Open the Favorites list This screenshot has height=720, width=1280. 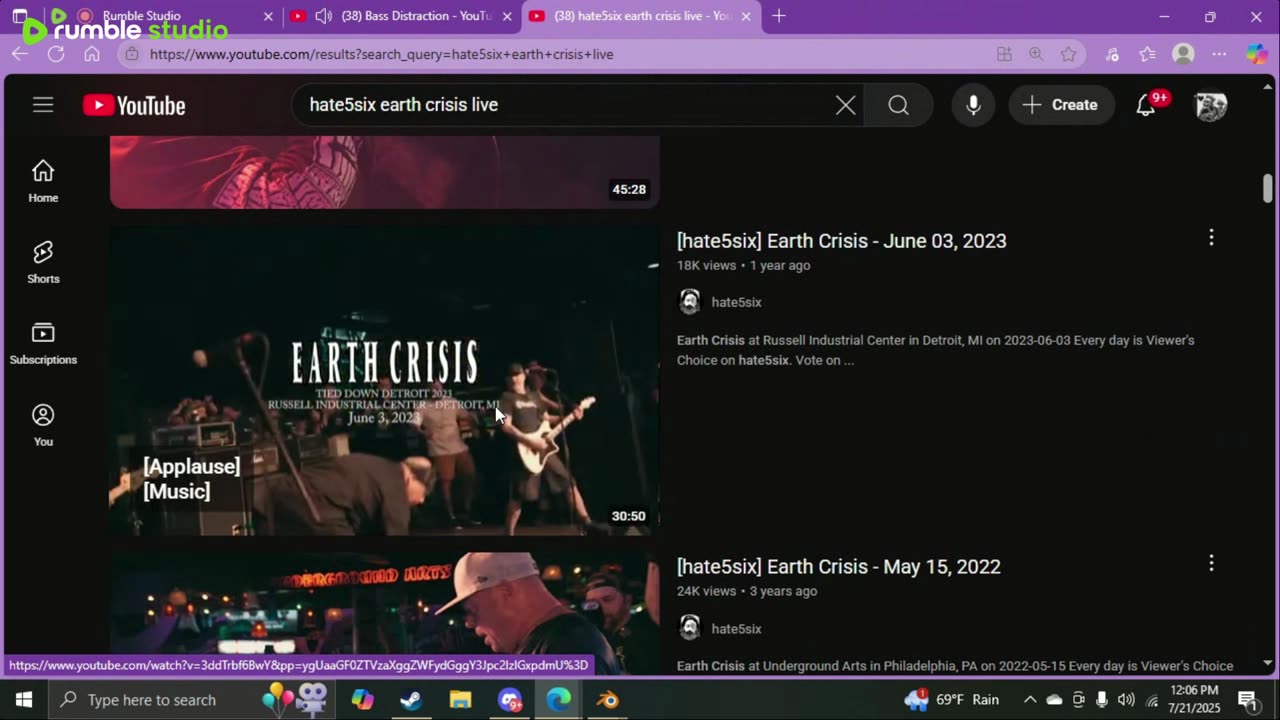(1147, 54)
